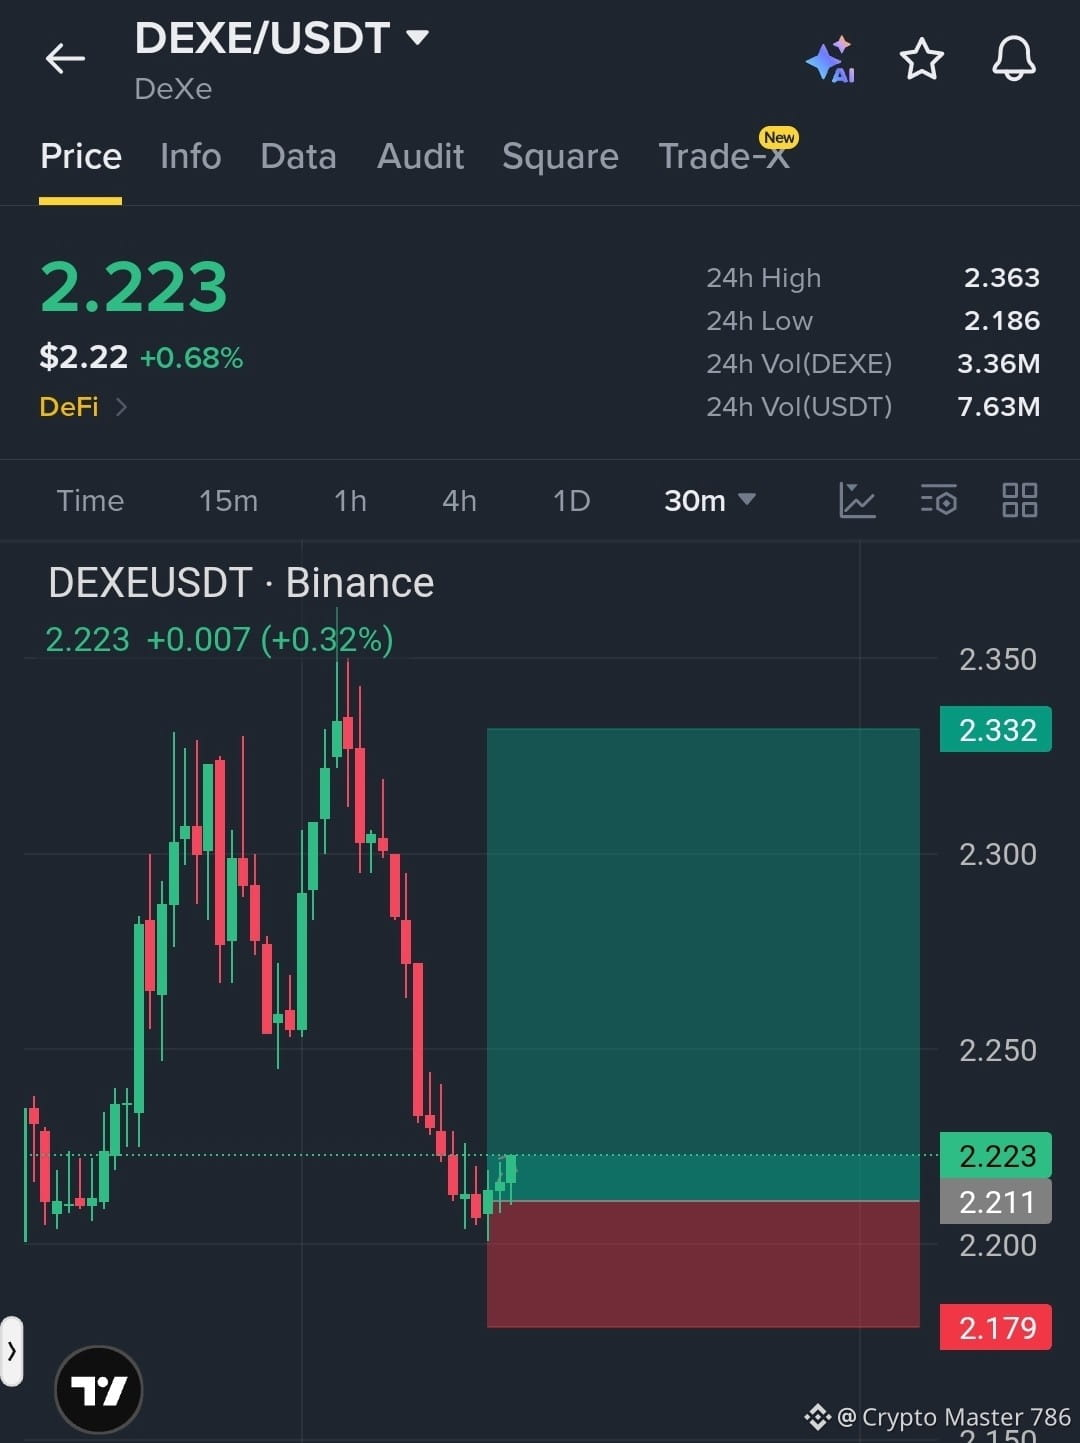Open the DEXE/USDT pair dropdown
The height and width of the screenshot is (1443, 1080).
282,38
